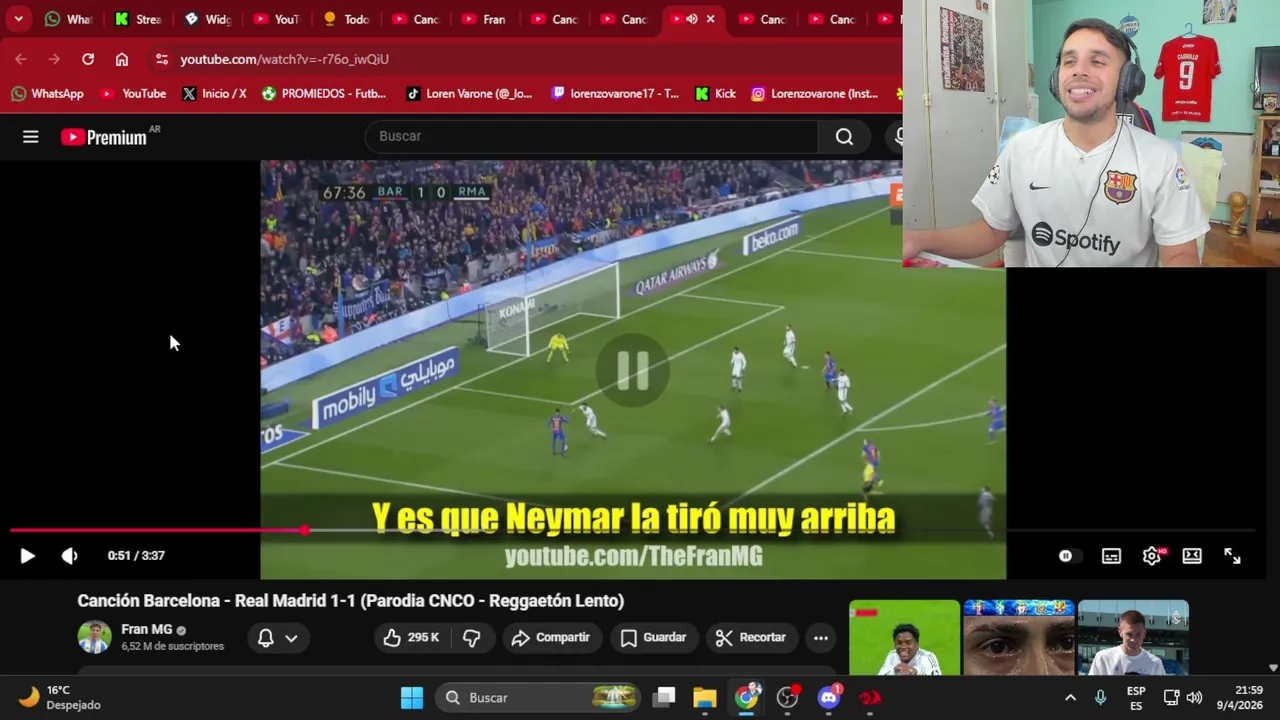Open the YouTube hamburger guide menu
Viewport: 1280px width, 720px height.
tap(31, 137)
